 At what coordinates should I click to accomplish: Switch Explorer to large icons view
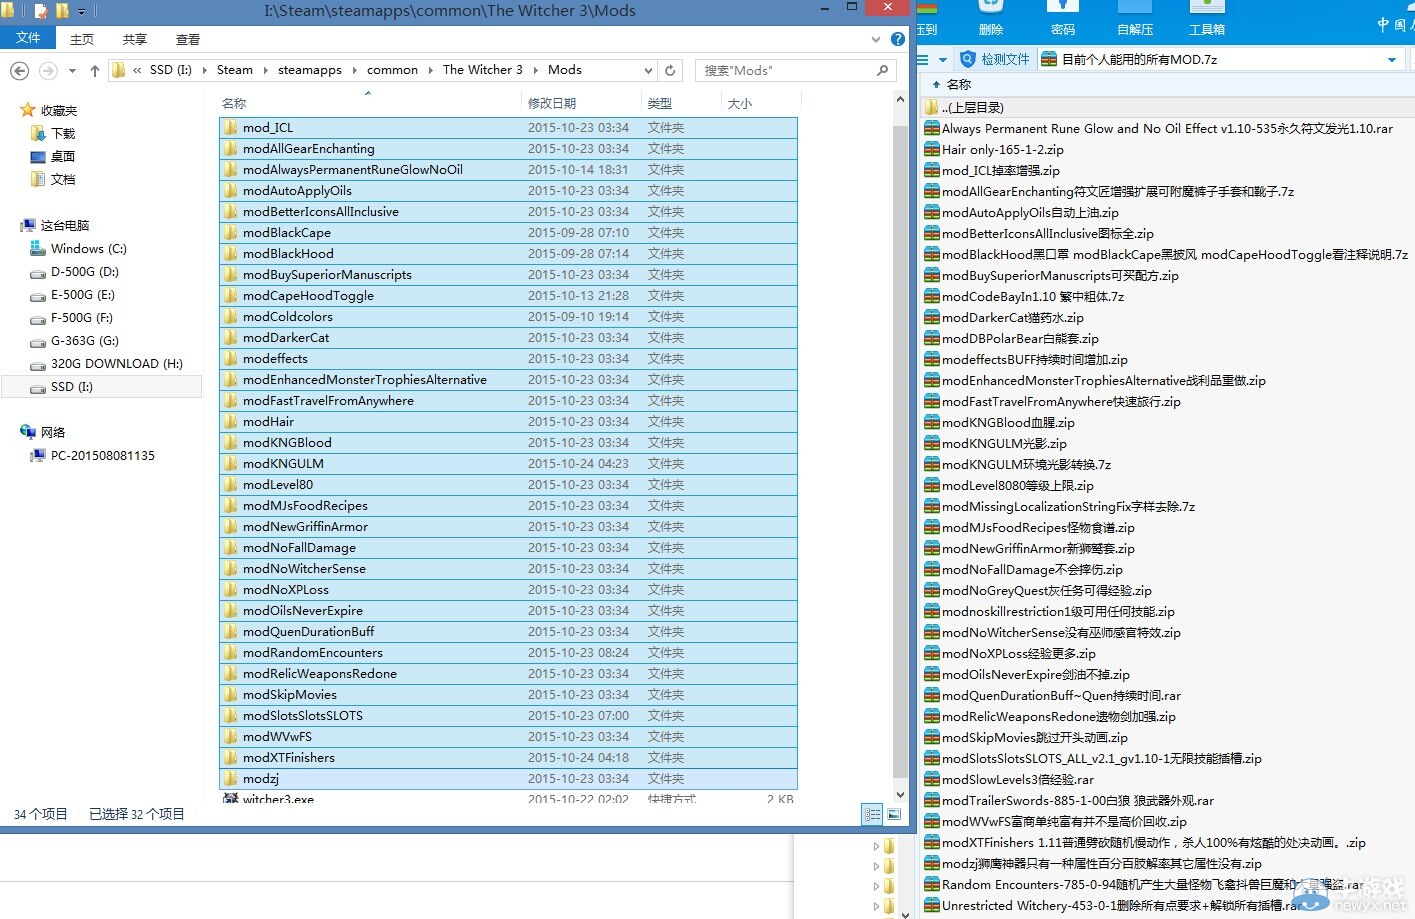pyautogui.click(x=895, y=815)
